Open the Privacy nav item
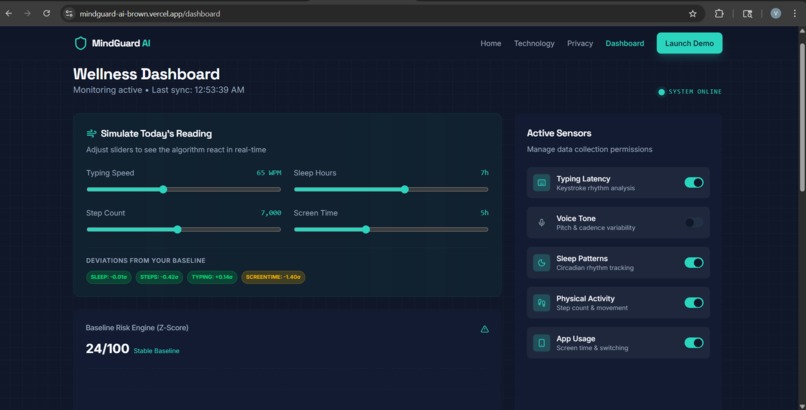This screenshot has width=806, height=410. [x=580, y=43]
